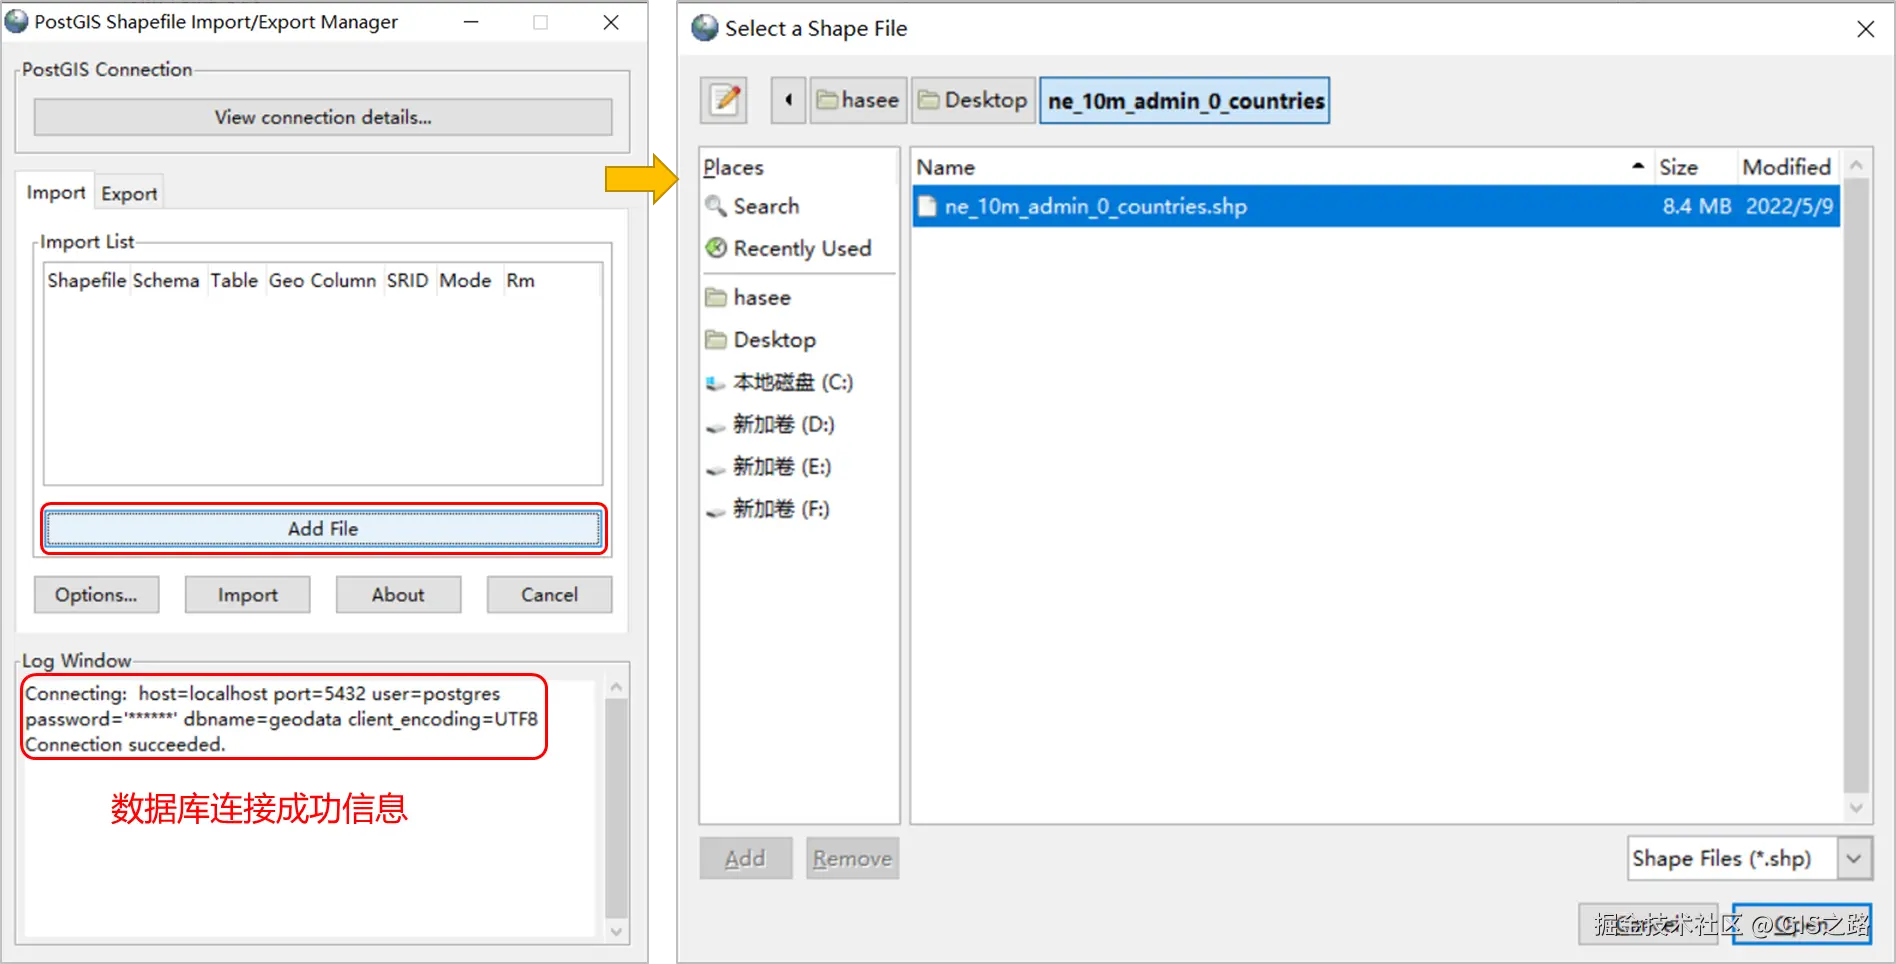Image resolution: width=1896 pixels, height=964 pixels.
Task: Click View connection details button
Action: click(x=323, y=117)
